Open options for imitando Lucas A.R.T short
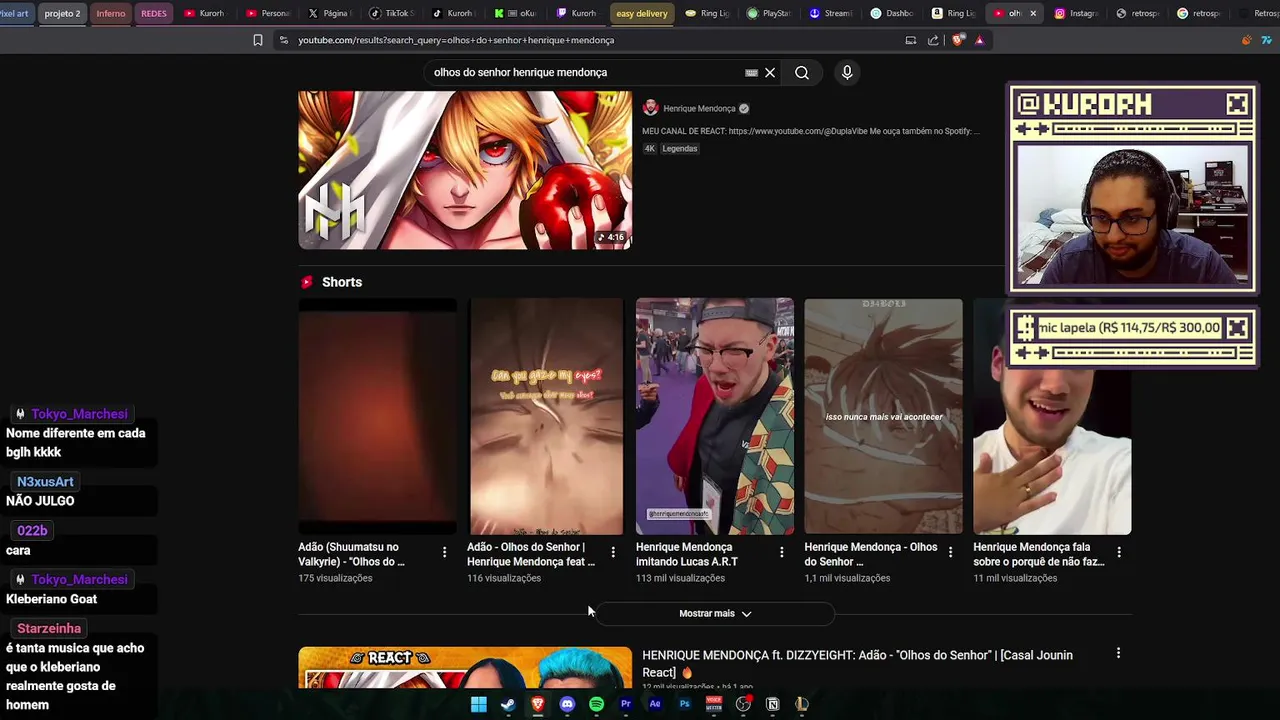The image size is (1280, 720). coord(782,552)
